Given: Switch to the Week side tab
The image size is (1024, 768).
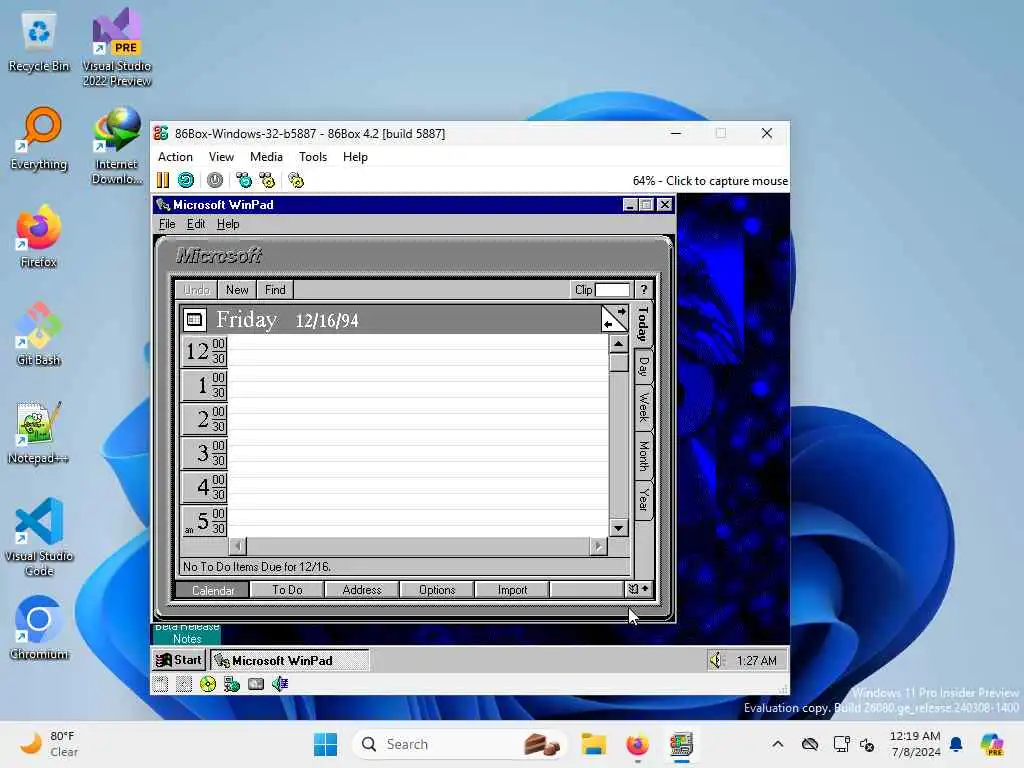Looking at the screenshot, I should pos(643,408).
